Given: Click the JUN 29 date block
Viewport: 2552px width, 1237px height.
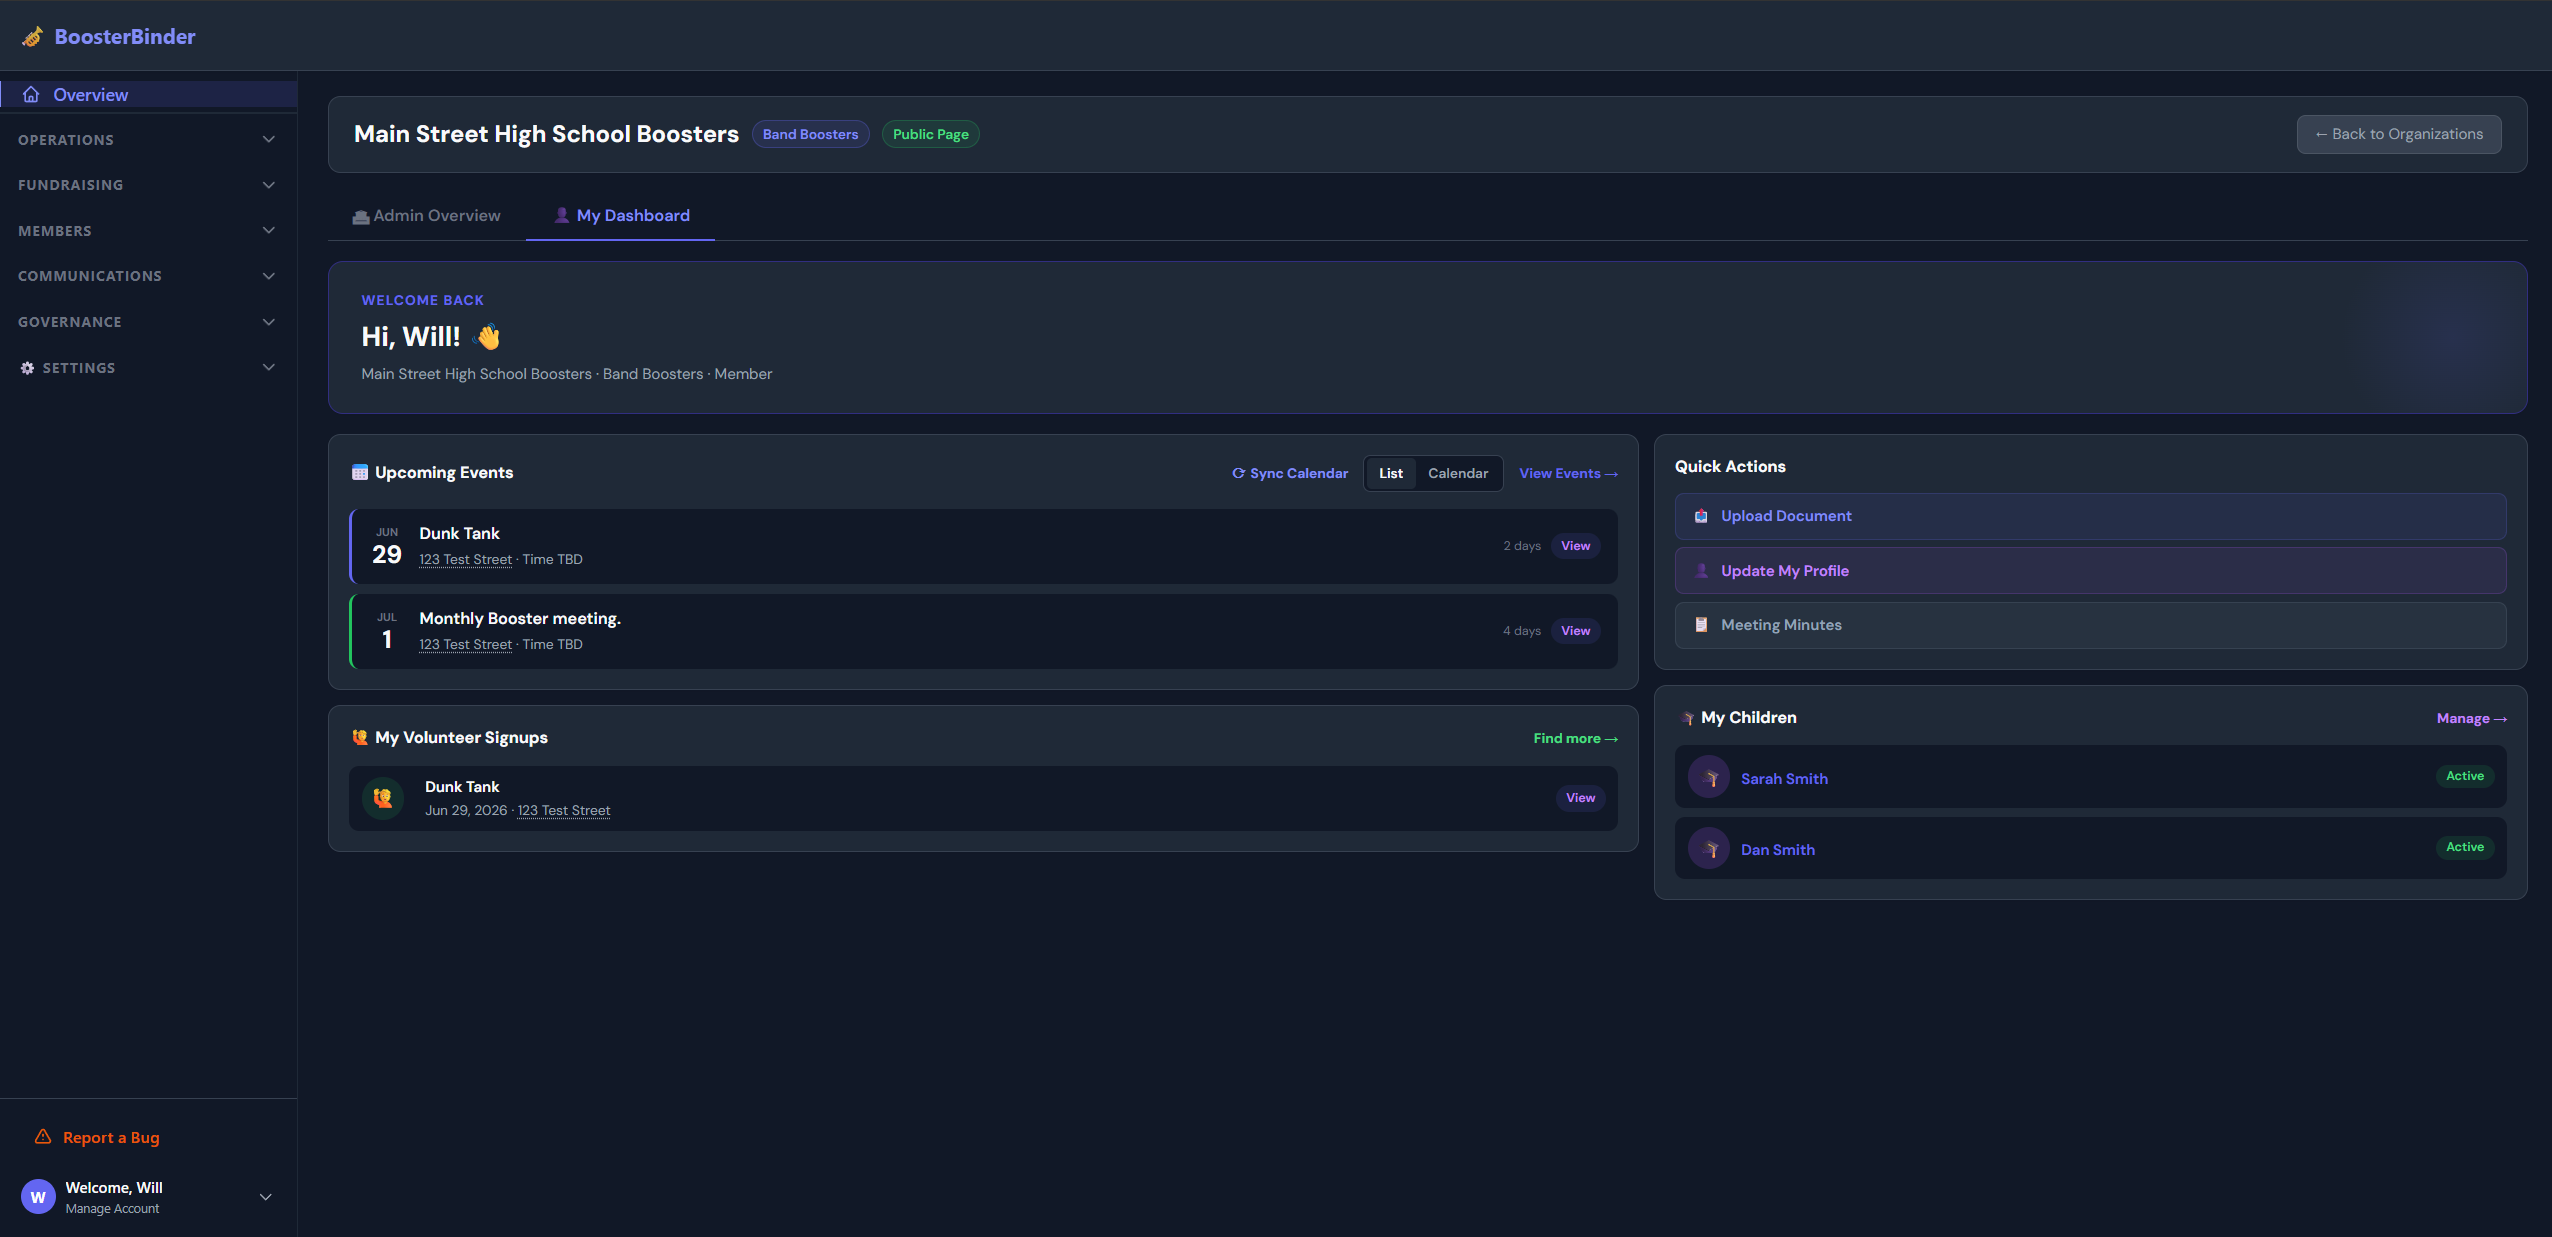Looking at the screenshot, I should click(x=387, y=547).
